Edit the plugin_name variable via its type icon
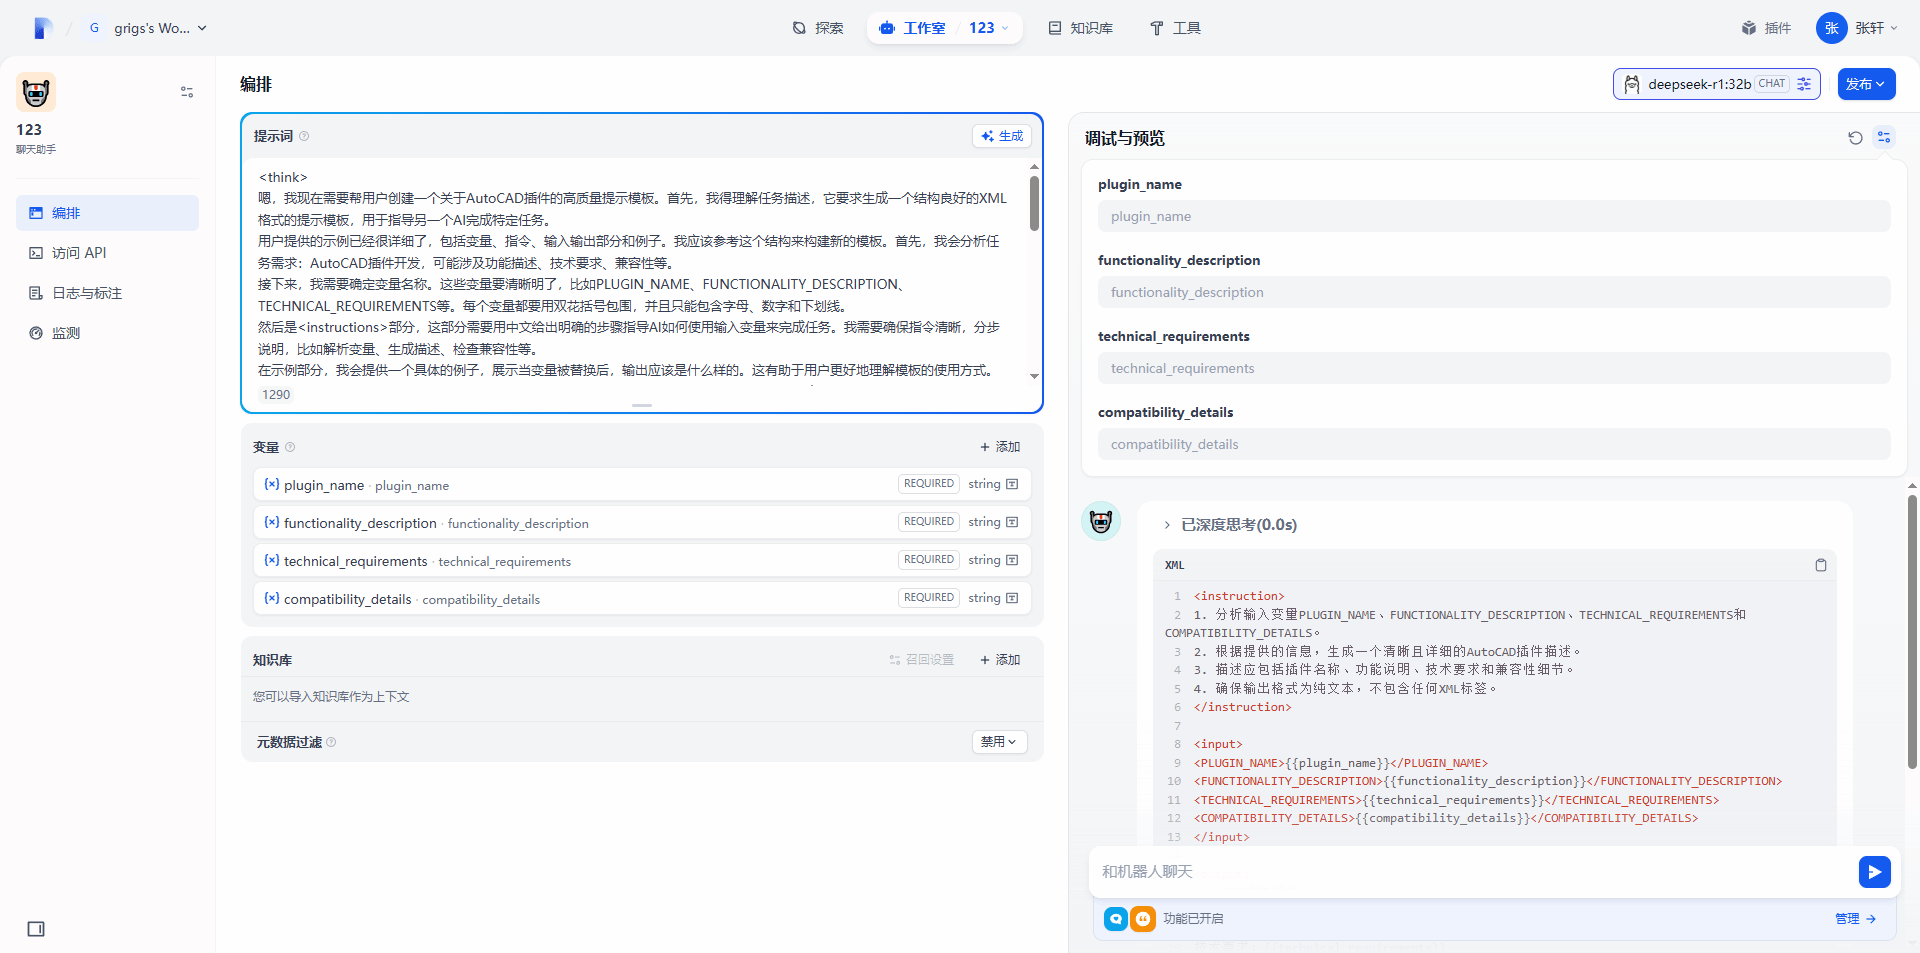The image size is (1920, 953). (1012, 484)
